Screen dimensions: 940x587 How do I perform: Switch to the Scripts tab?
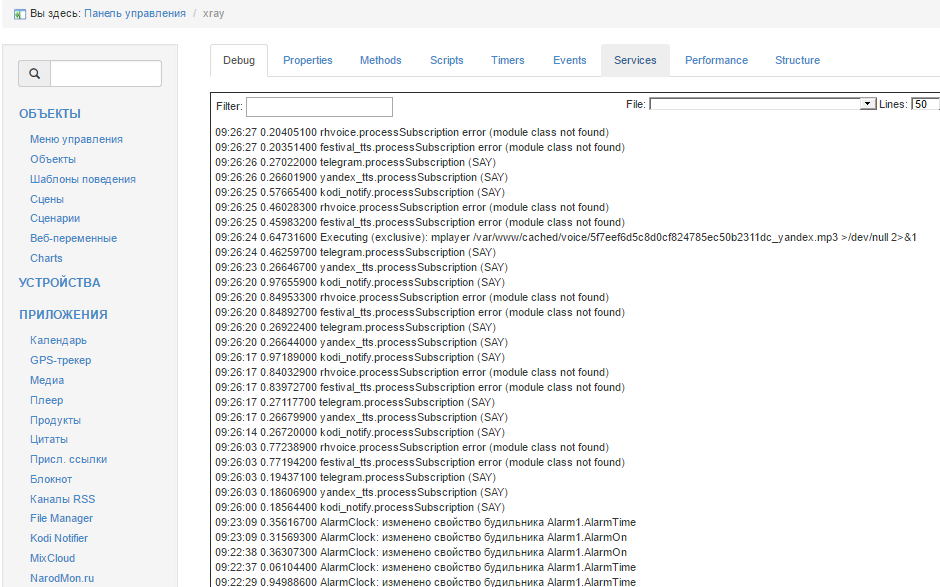[446, 60]
